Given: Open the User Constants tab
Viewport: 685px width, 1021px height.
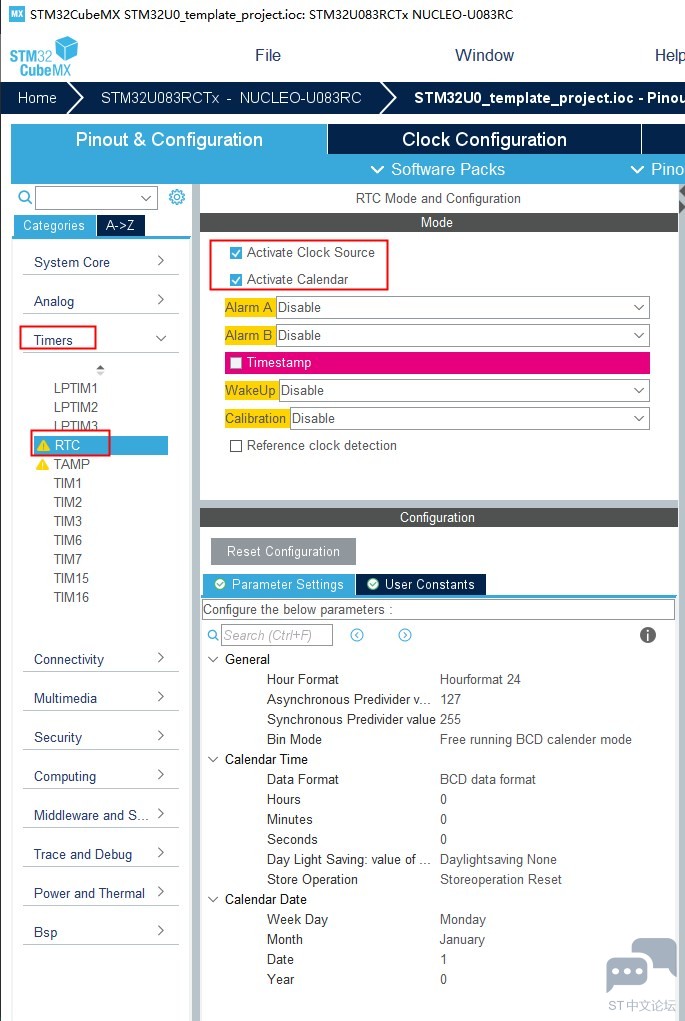Looking at the screenshot, I should point(421,584).
